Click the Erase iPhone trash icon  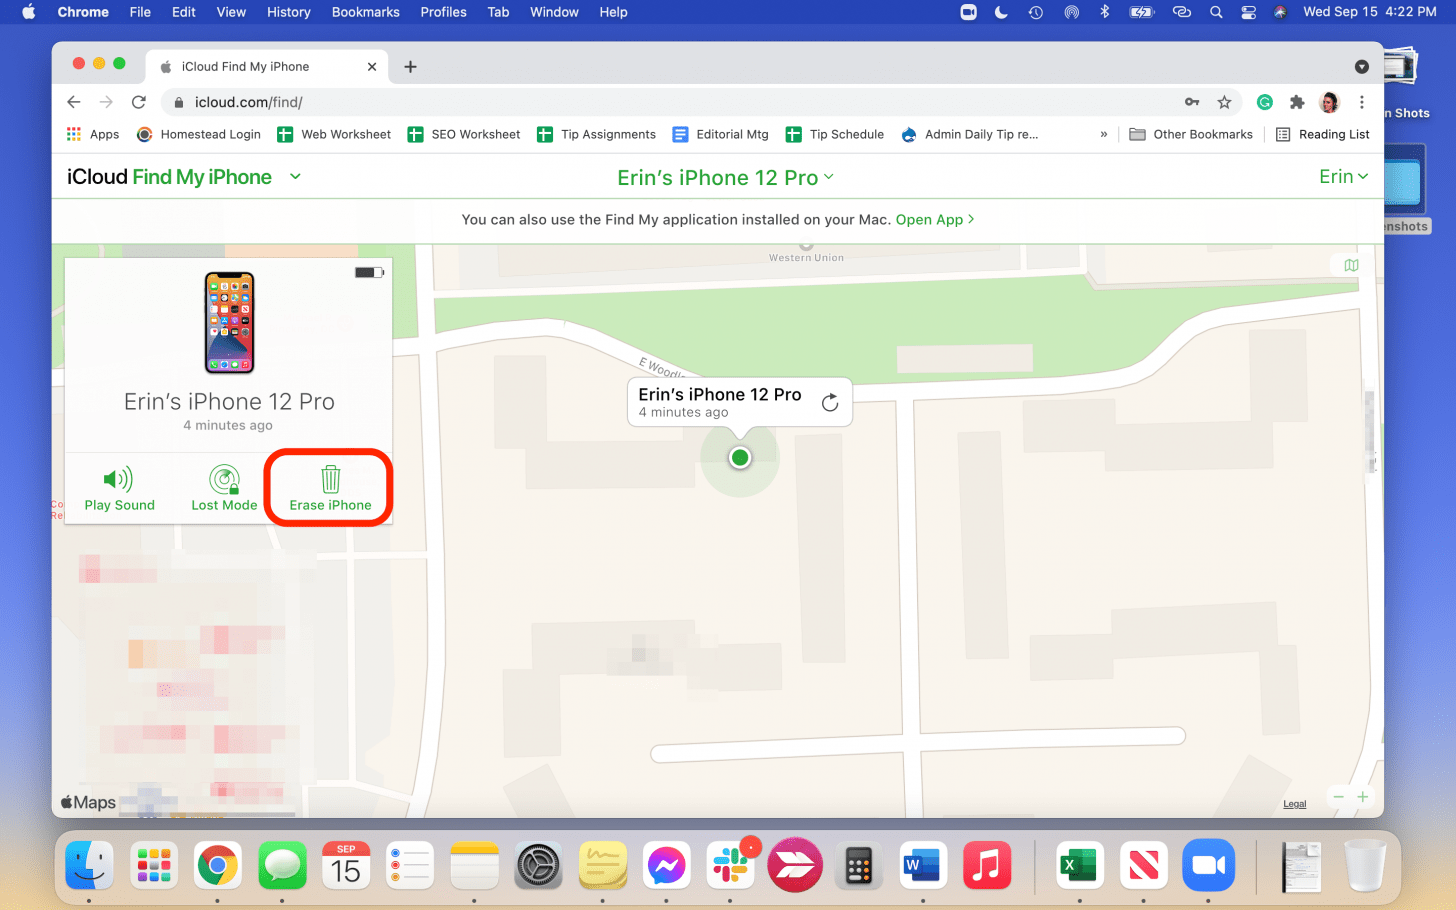click(330, 479)
